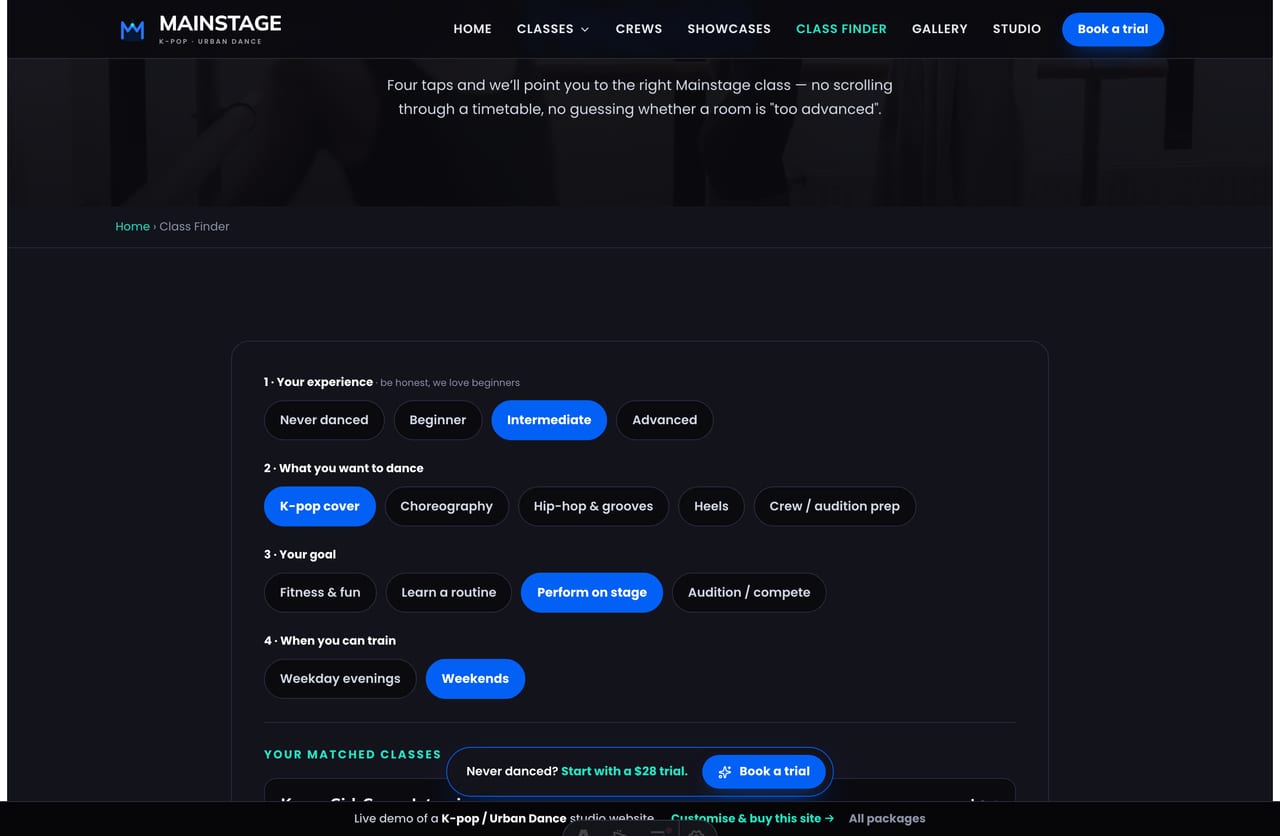Click the Class Finder breadcrumb text

[194, 226]
